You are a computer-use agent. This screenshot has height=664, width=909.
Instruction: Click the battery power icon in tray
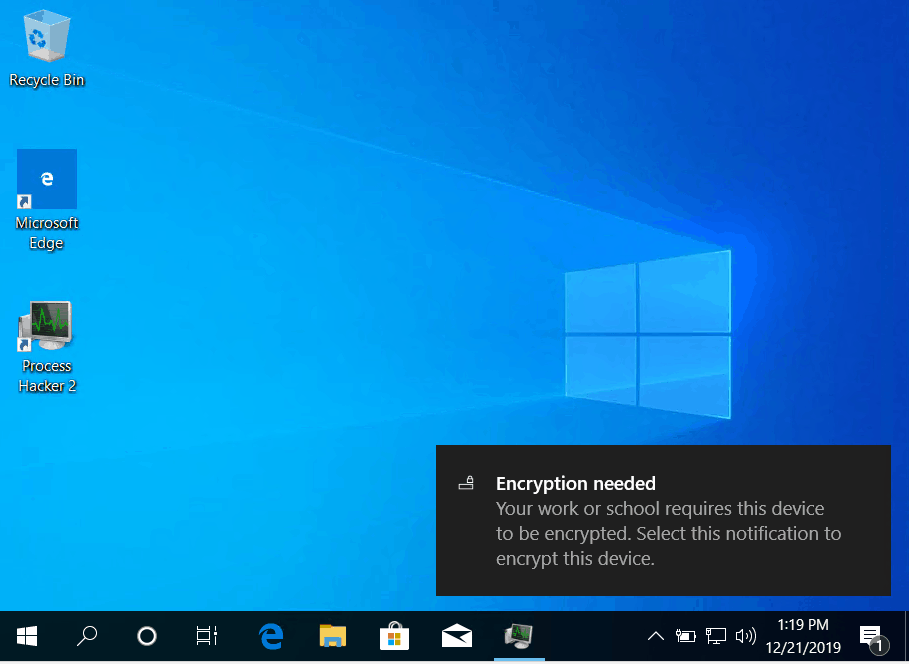pos(686,635)
